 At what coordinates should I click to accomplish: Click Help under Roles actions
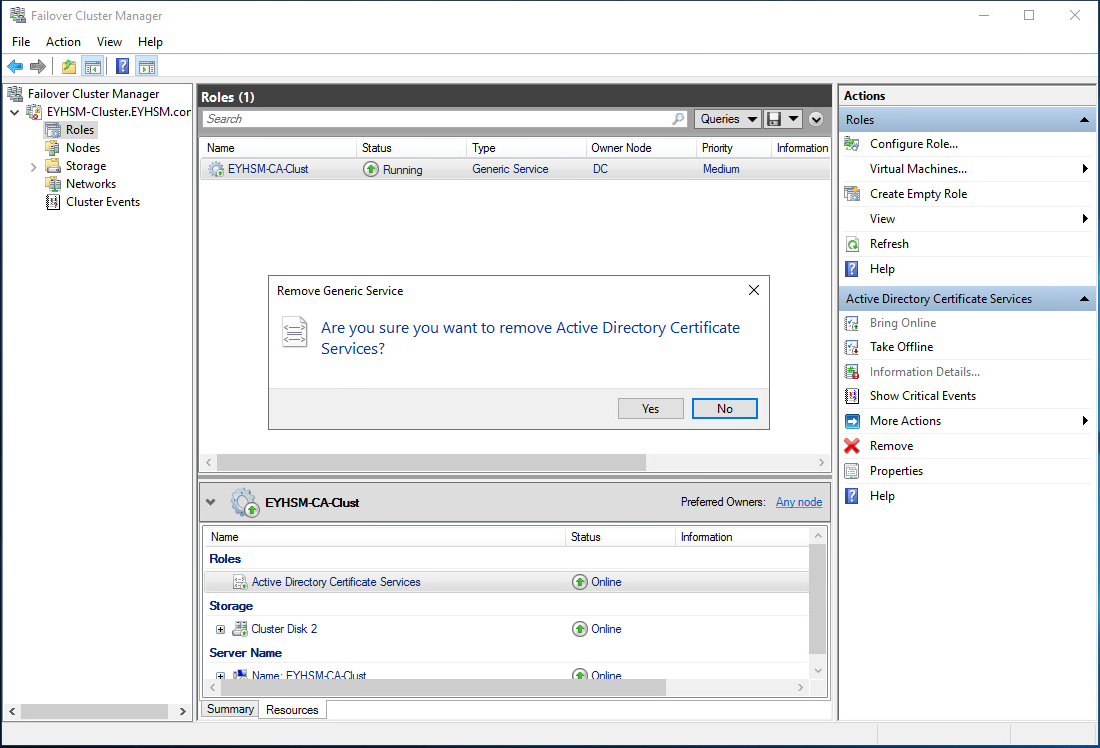882,269
